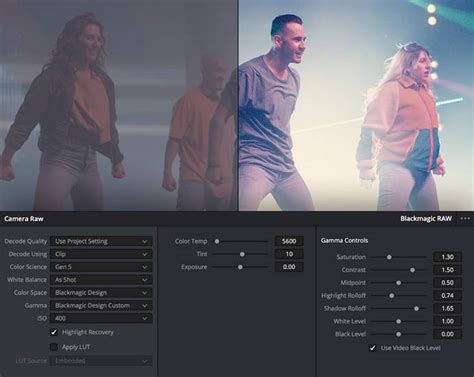Select the Color Temp 5600 value field
The height and width of the screenshot is (377, 474).
click(289, 241)
